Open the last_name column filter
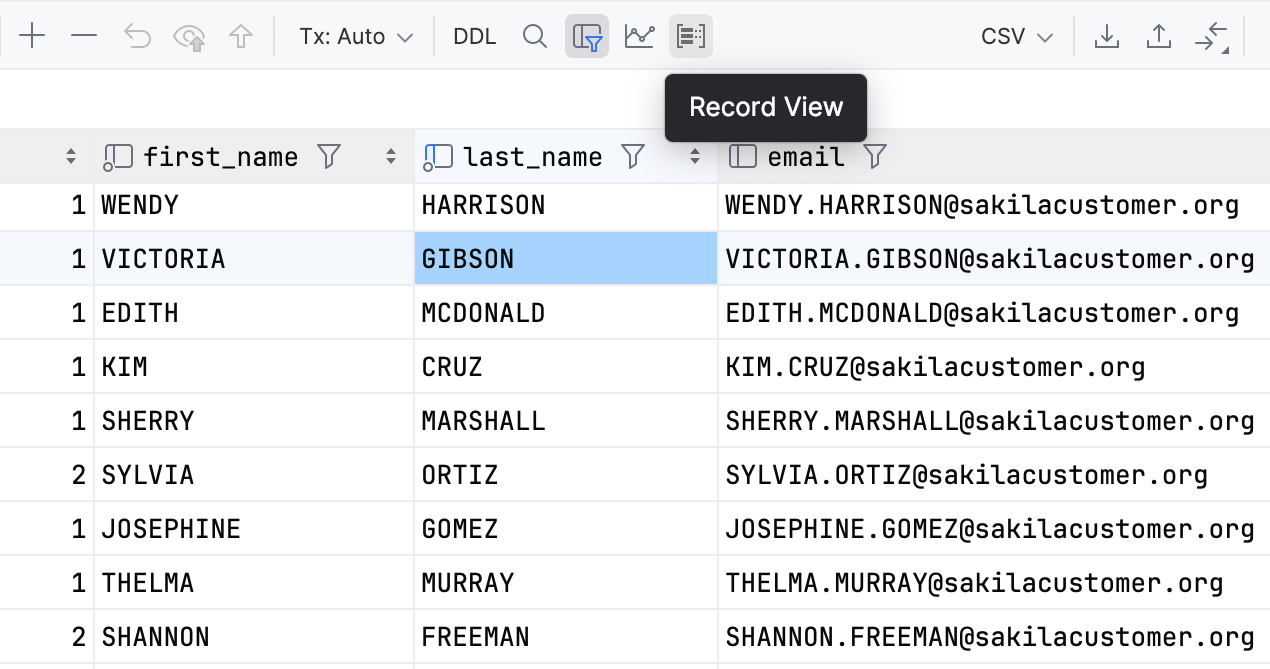 [632, 157]
